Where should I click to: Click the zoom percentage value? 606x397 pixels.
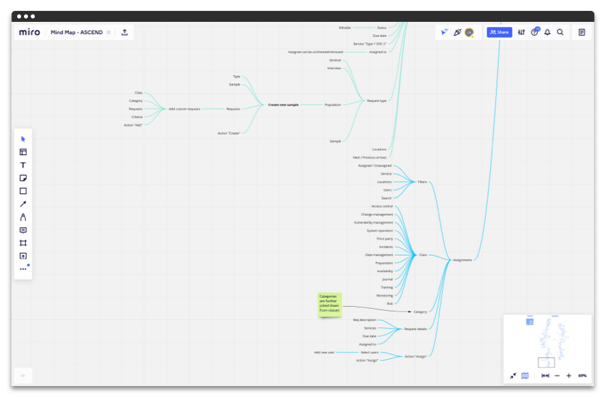point(582,375)
